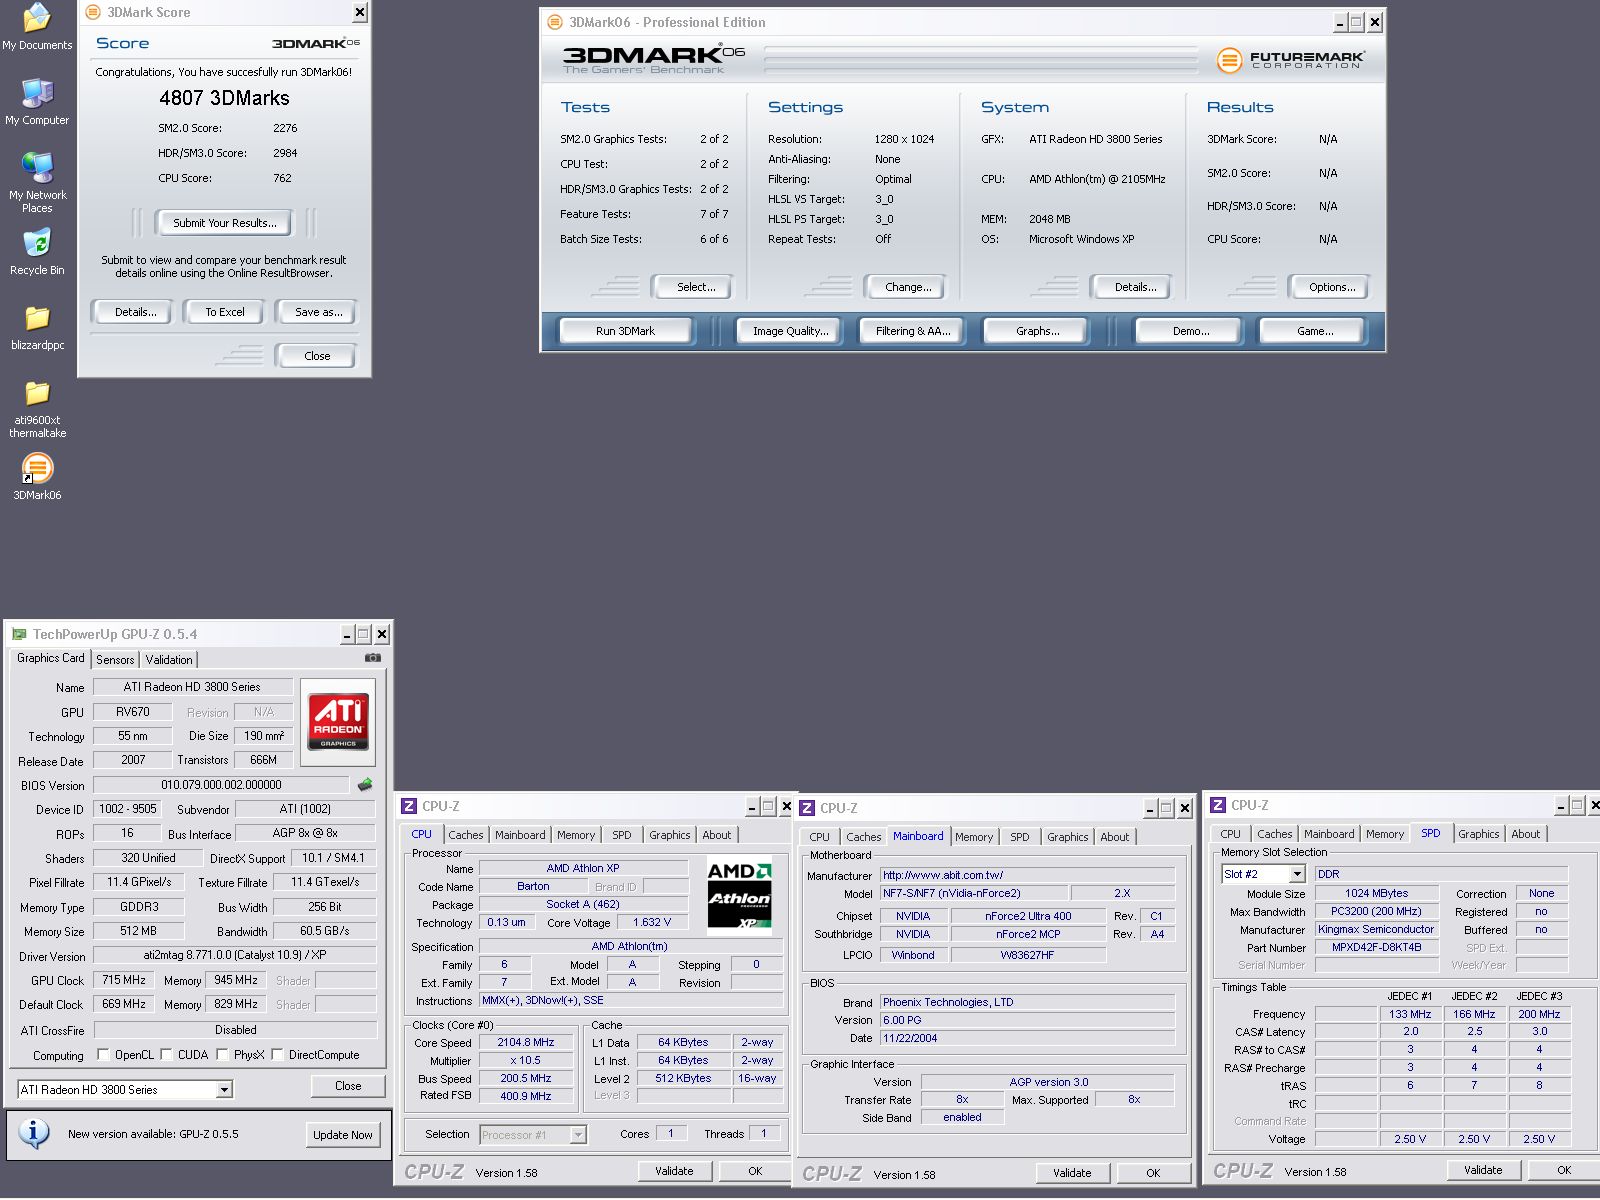
Task: Click the Update Now button in GPU-Z
Action: tap(342, 1134)
